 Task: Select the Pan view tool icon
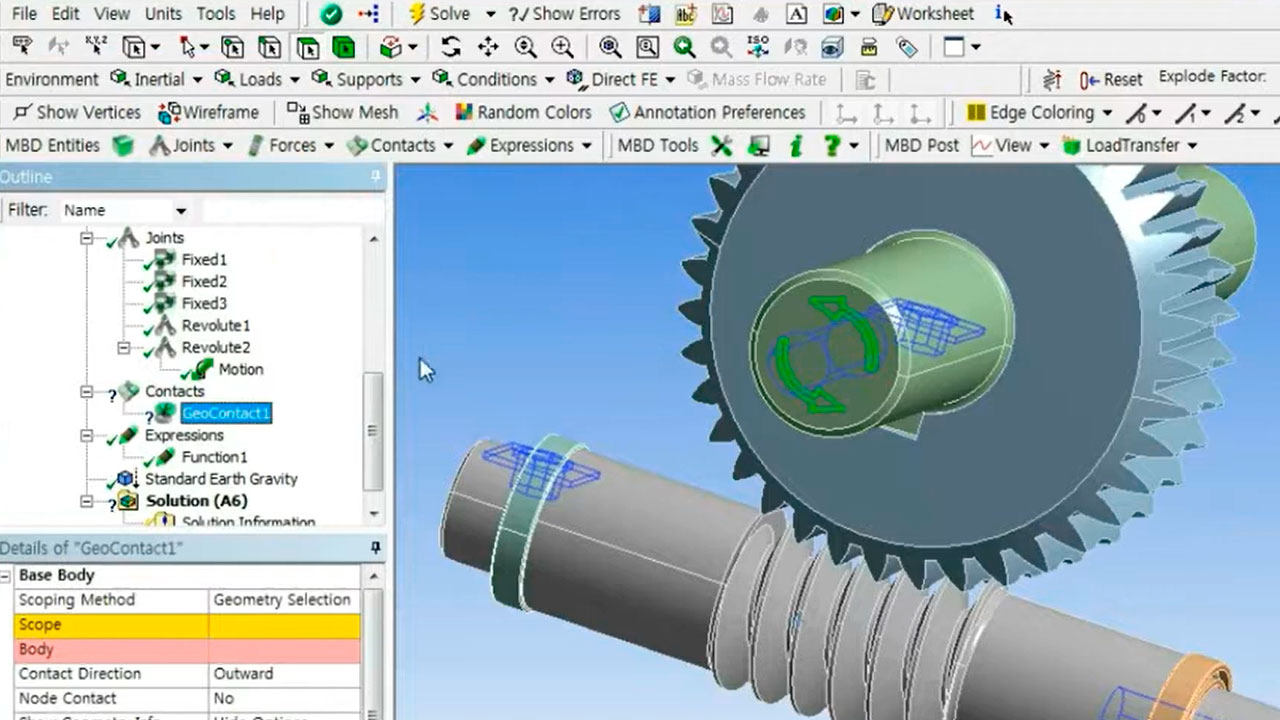tap(488, 47)
